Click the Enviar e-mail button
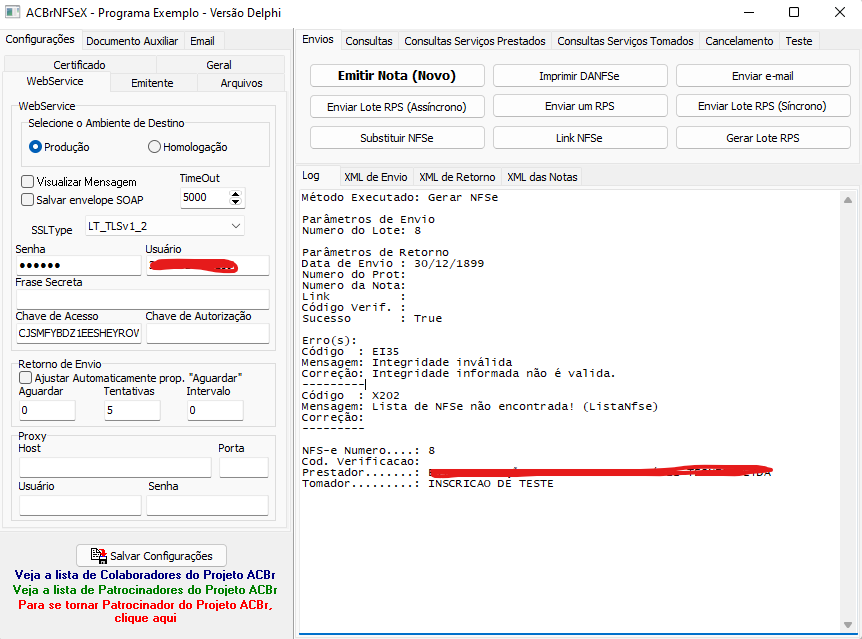This screenshot has height=639, width=862. point(763,76)
